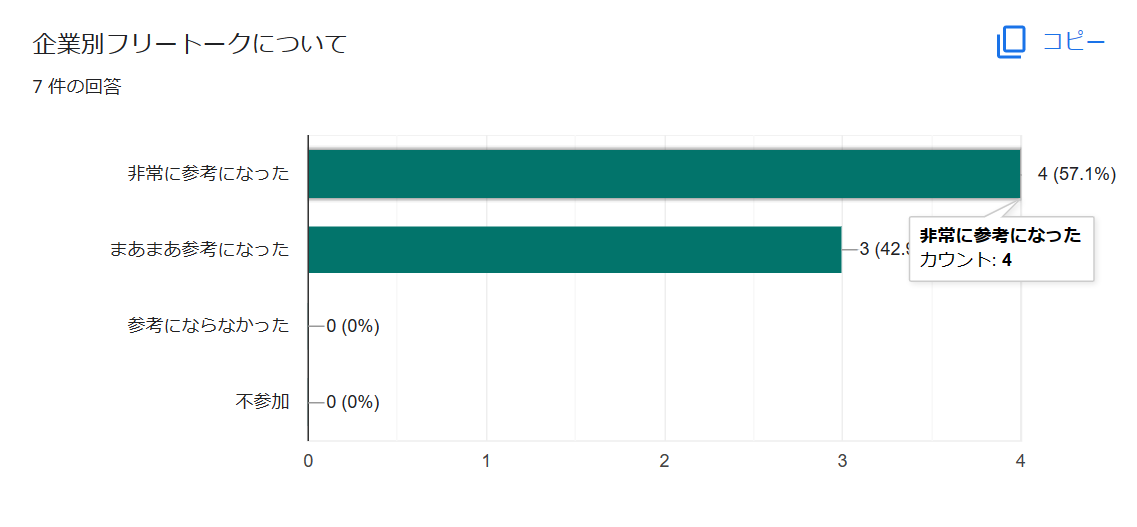The height and width of the screenshot is (527, 1137).
Task: Click axis tick label 4
Action: [1021, 461]
